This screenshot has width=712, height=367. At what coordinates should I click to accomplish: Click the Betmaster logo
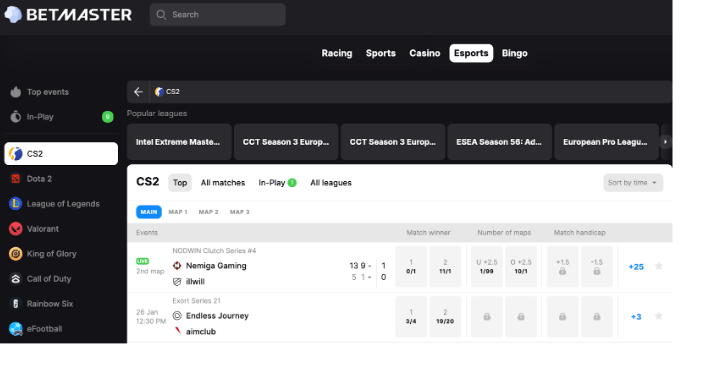point(68,15)
